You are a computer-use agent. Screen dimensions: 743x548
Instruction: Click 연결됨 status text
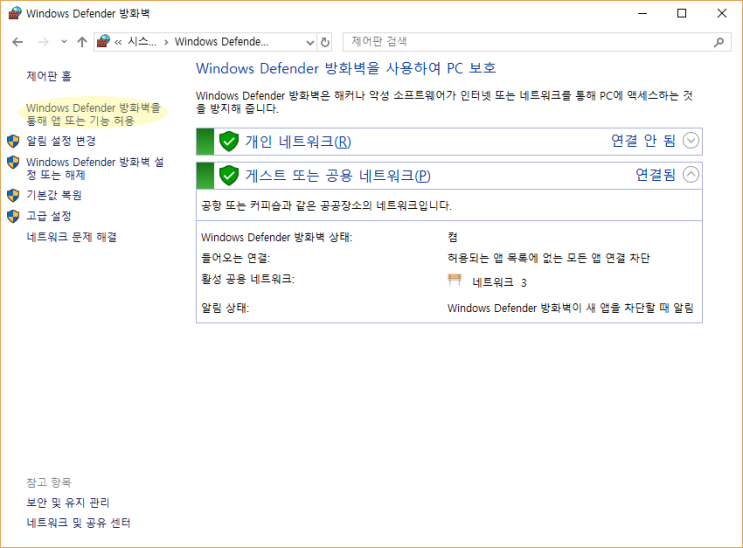[x=655, y=174]
